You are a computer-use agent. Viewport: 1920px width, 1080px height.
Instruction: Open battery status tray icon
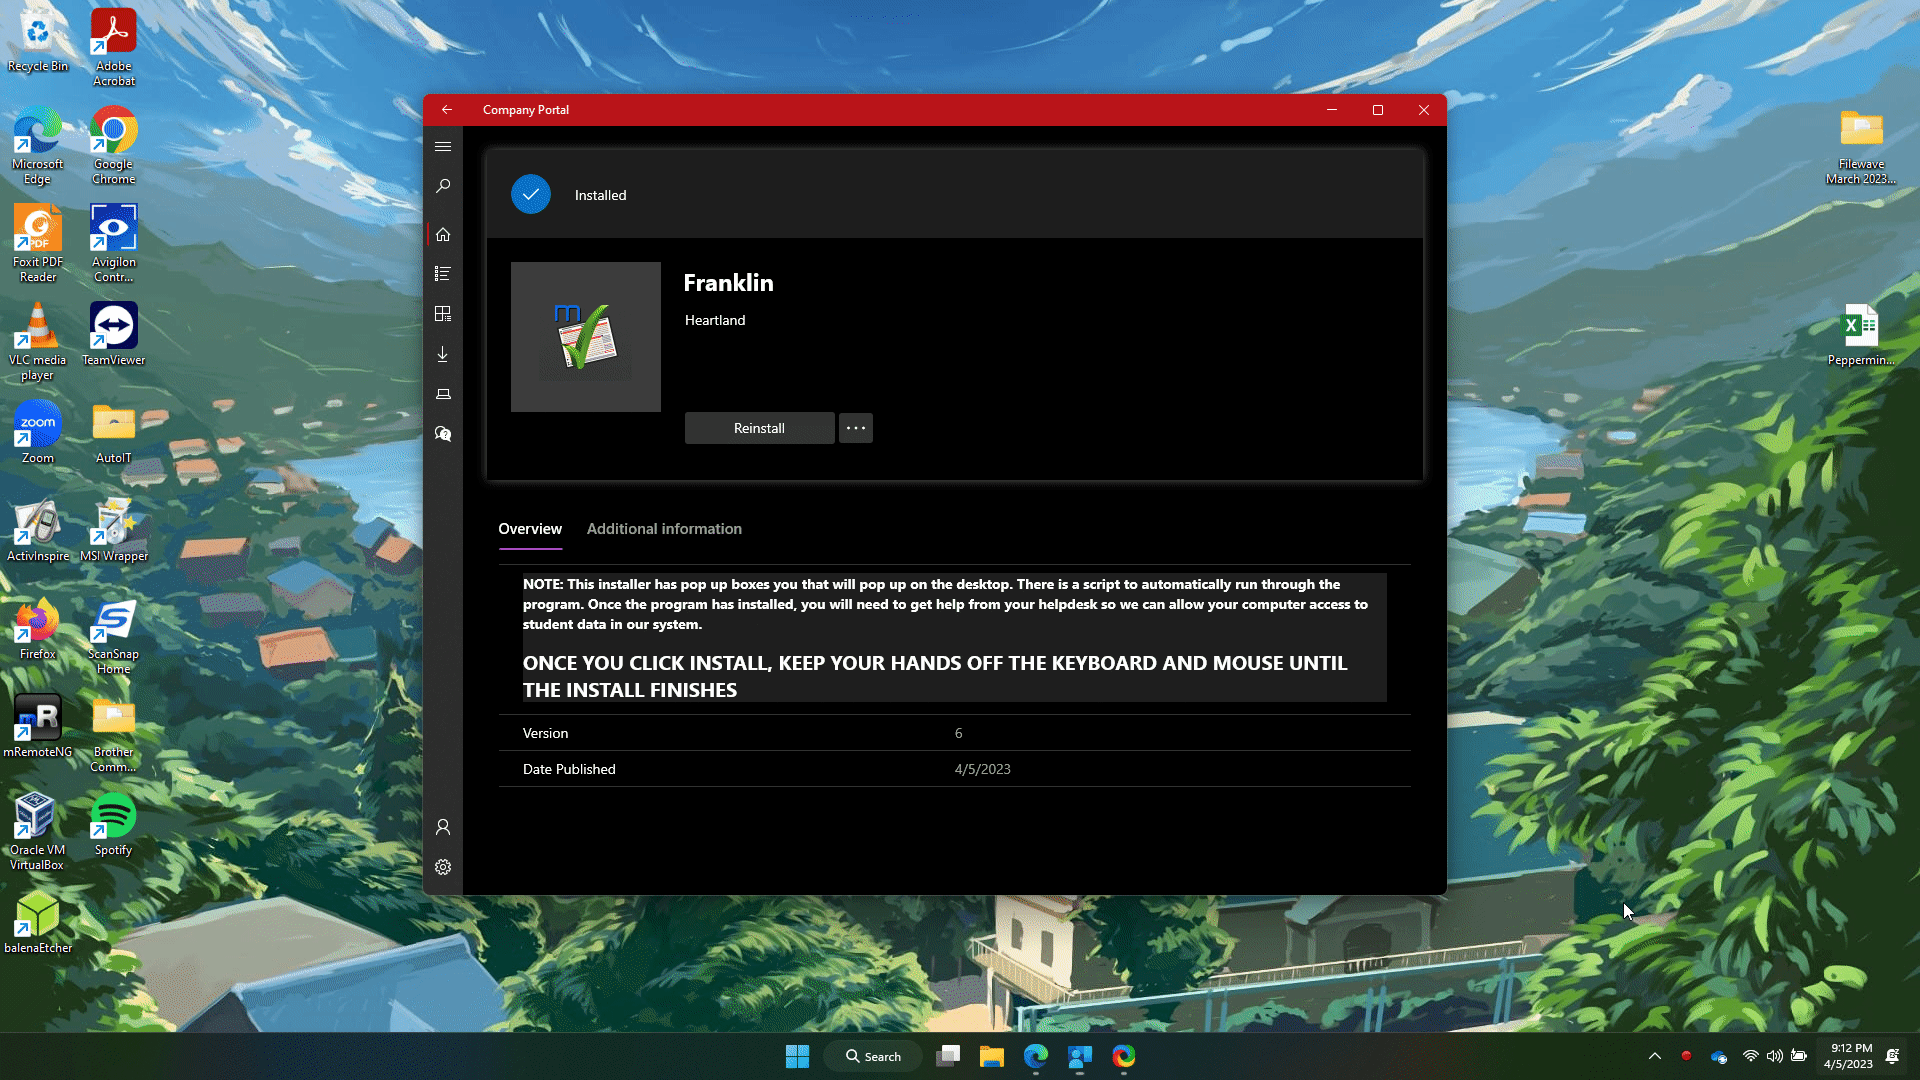coord(1799,1056)
